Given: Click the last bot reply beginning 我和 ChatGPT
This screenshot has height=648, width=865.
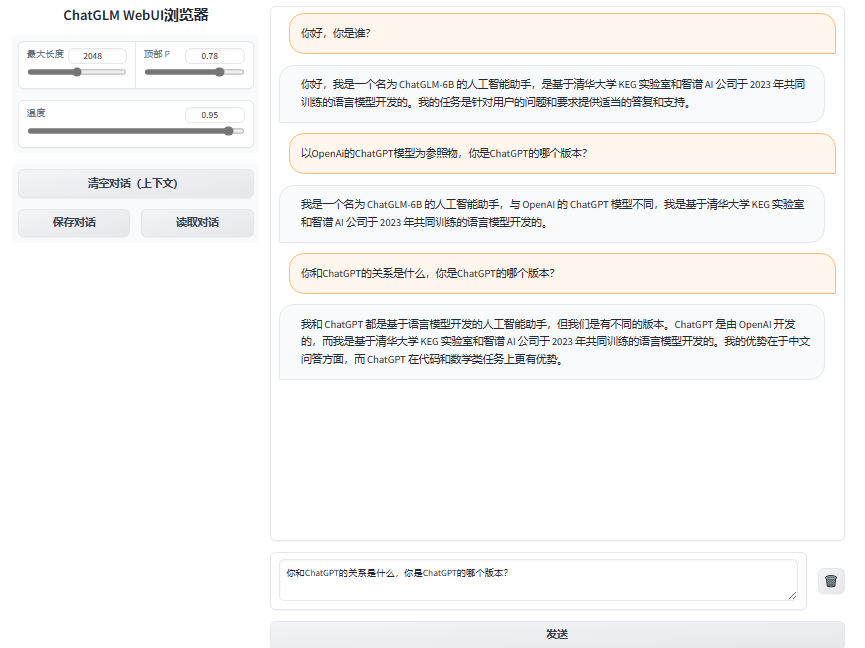Looking at the screenshot, I should (551, 342).
